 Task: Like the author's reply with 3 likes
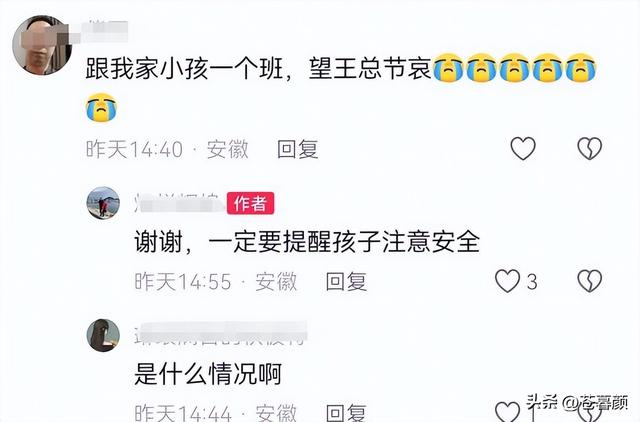click(x=507, y=281)
